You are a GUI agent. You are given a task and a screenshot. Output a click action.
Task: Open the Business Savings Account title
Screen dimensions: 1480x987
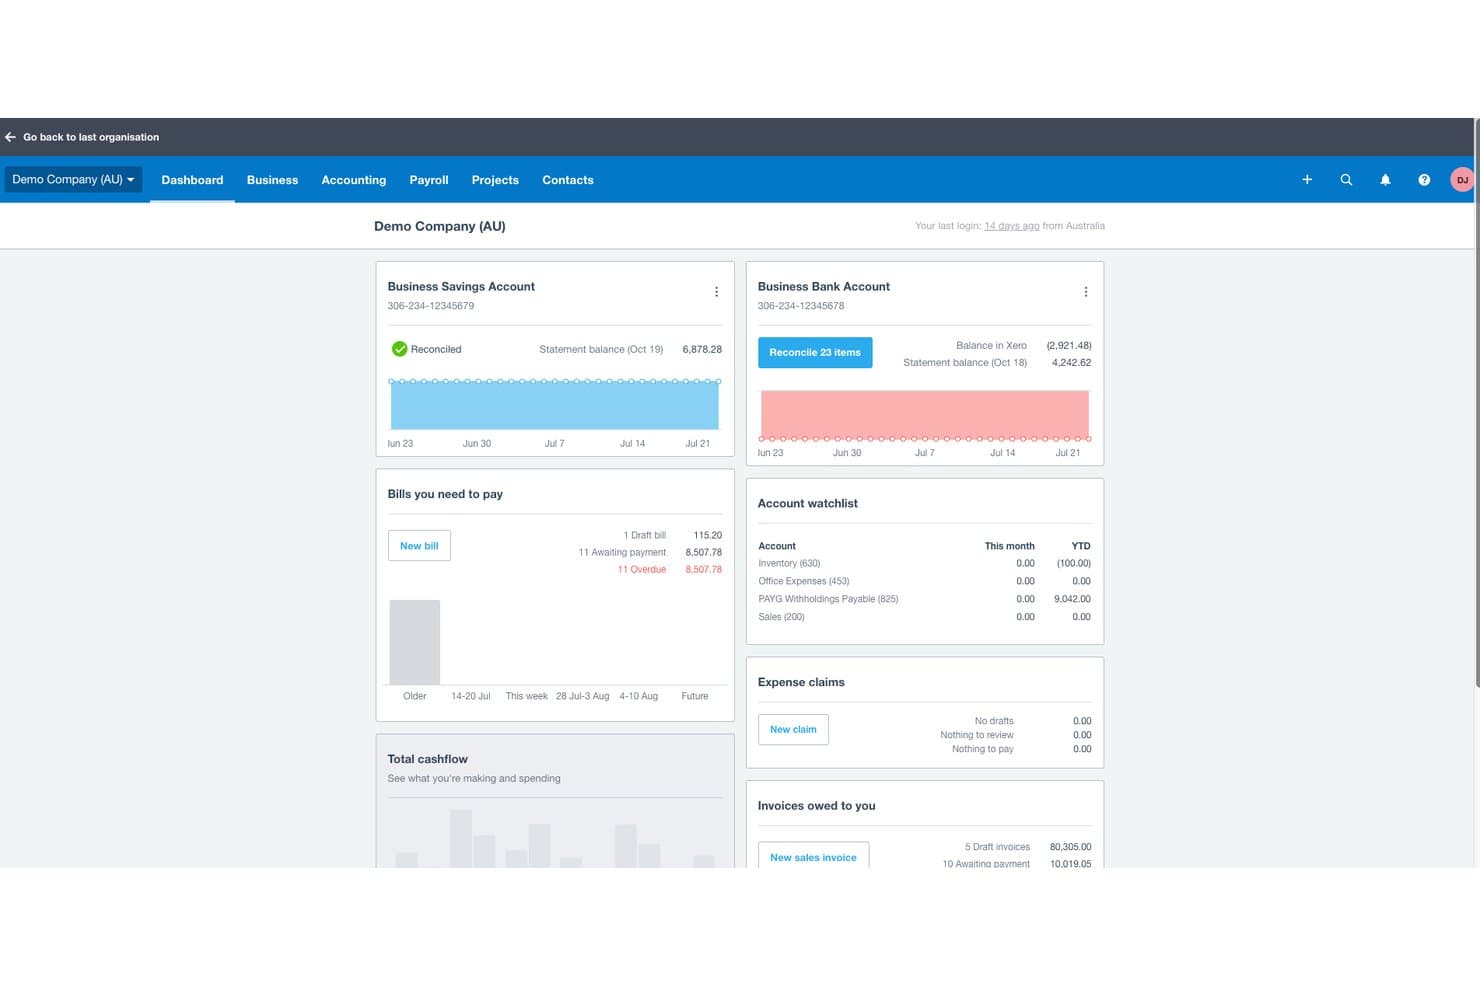(x=461, y=287)
